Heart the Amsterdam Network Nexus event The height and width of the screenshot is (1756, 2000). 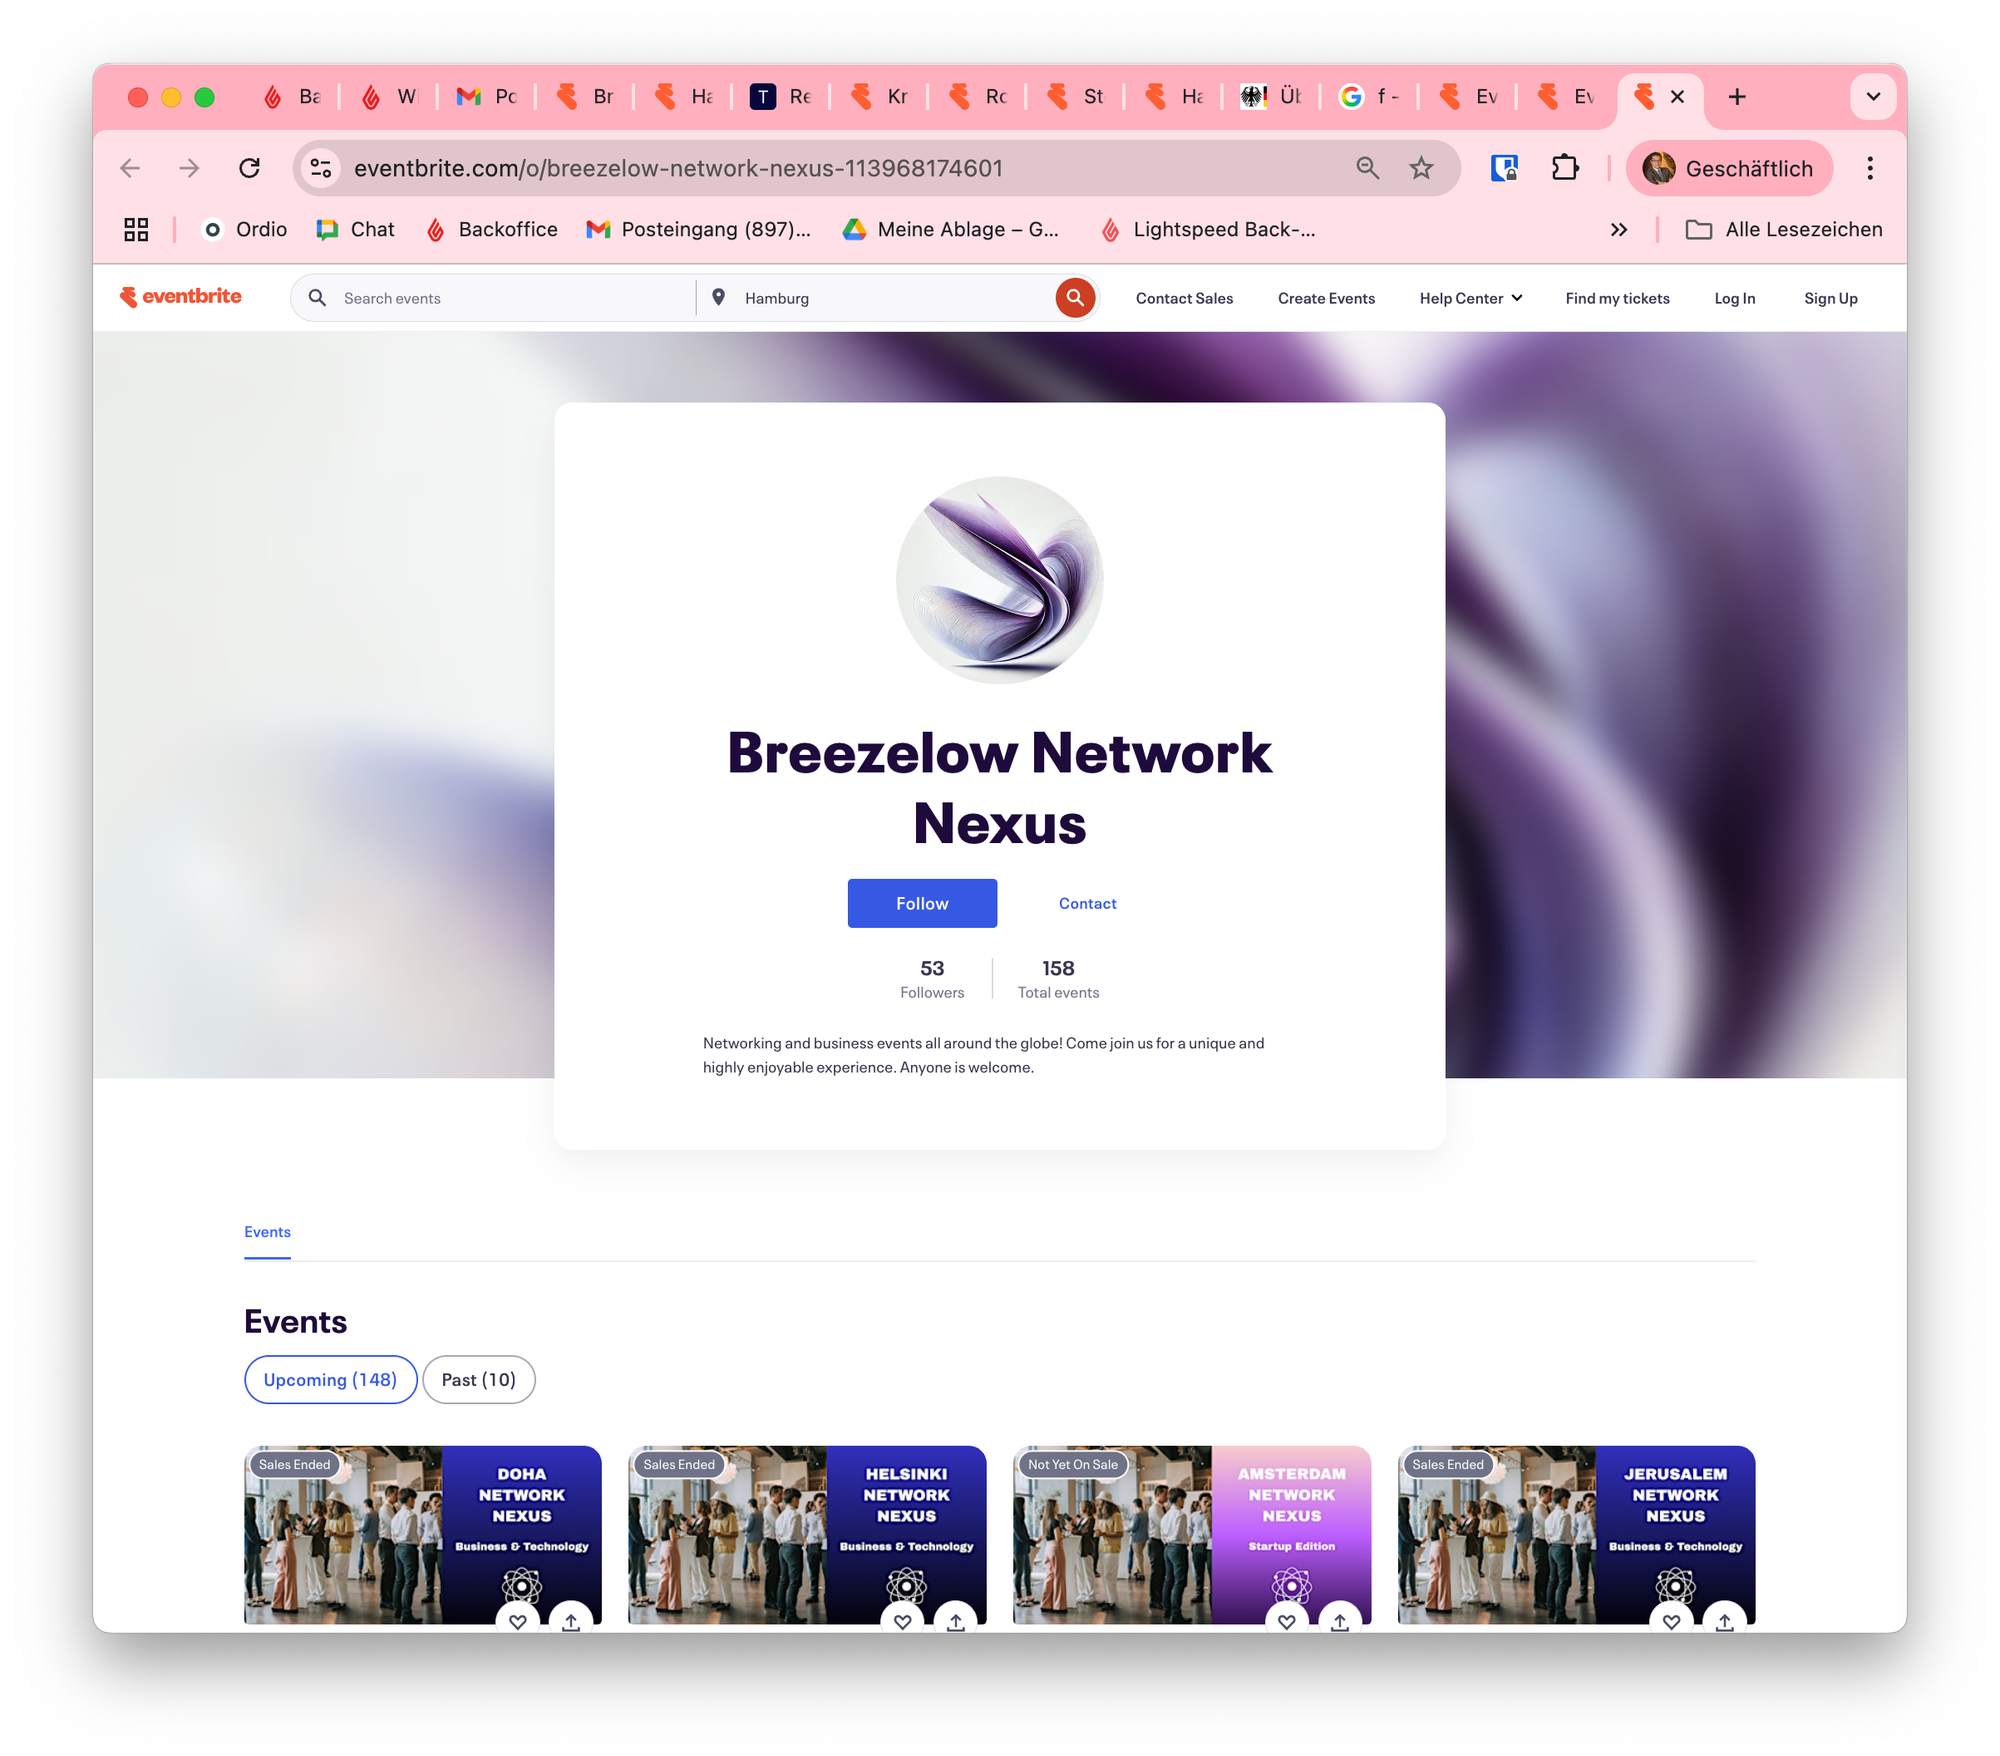coord(1287,1621)
